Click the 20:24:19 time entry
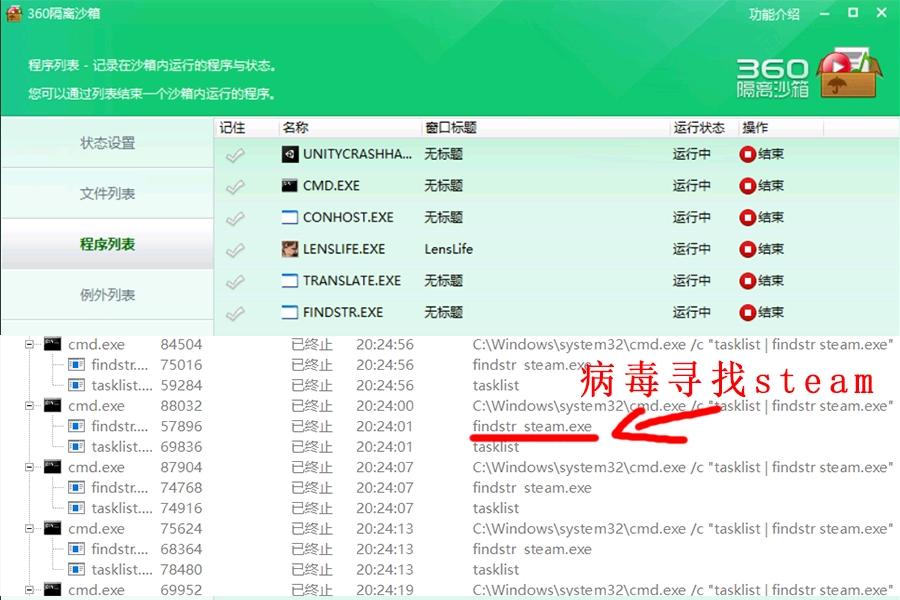Screen dimensions: 900x600 pyautogui.click(x=385, y=590)
